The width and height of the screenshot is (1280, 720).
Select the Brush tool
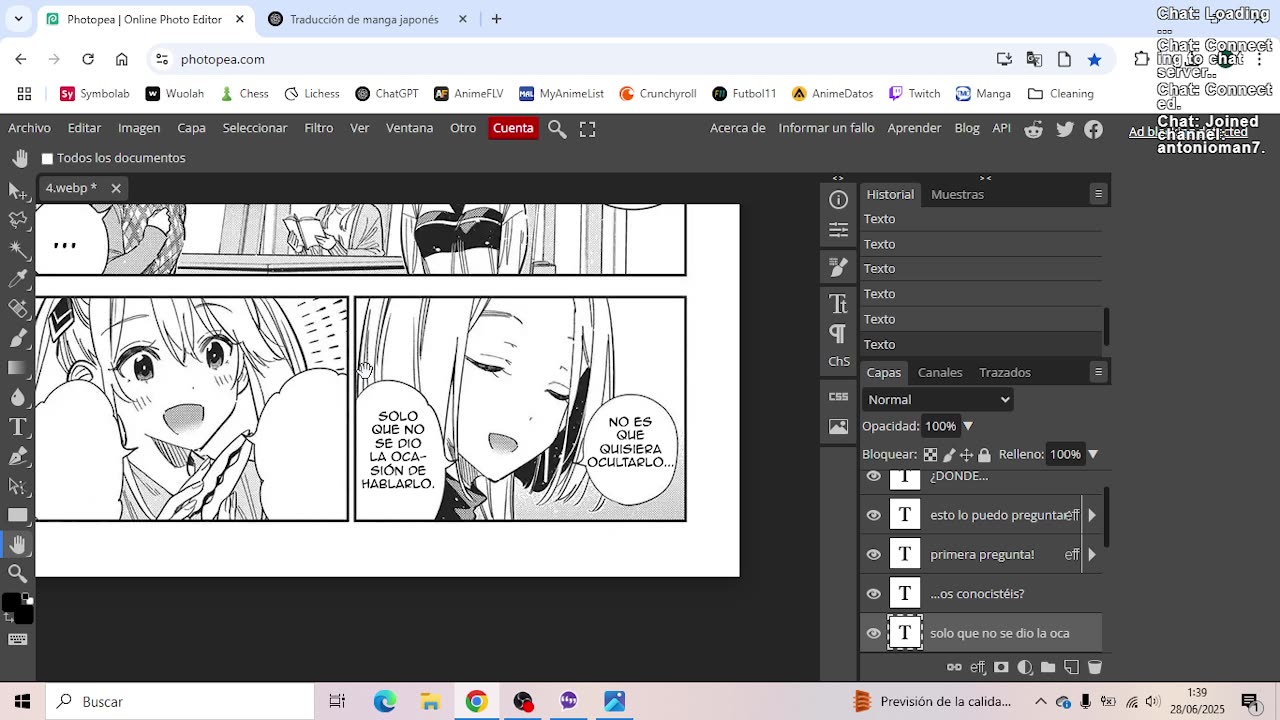pyautogui.click(x=17, y=338)
